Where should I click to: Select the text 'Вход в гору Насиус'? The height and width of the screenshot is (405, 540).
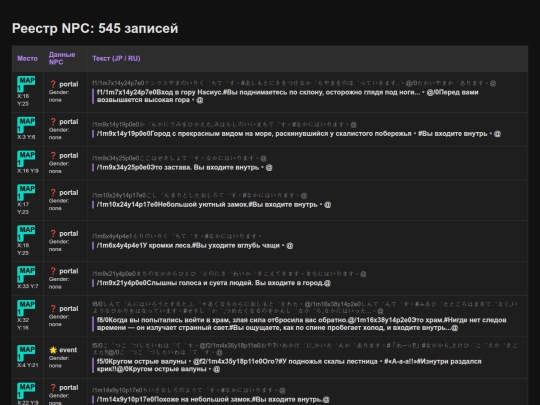[189, 92]
